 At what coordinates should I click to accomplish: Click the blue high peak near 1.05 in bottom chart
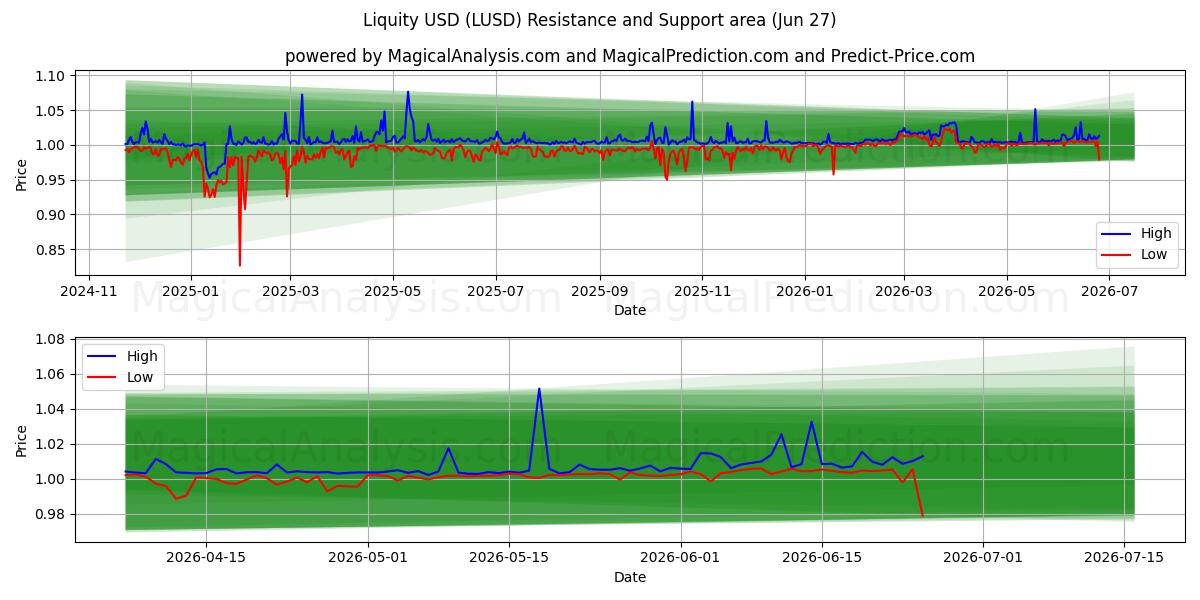(539, 390)
